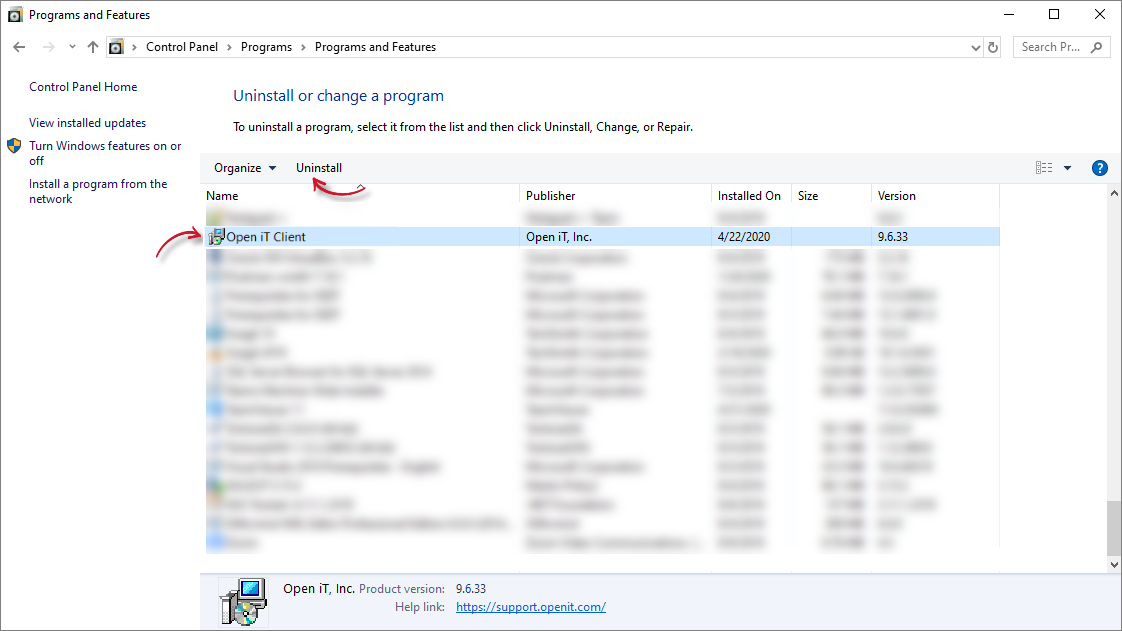Expand the recent pages chevron near the forward arrow
The image size is (1122, 631).
coord(71,46)
